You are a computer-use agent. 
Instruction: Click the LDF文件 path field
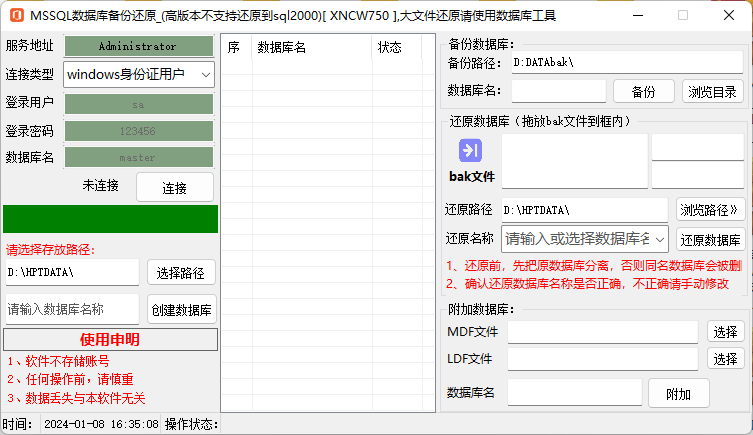(x=603, y=359)
